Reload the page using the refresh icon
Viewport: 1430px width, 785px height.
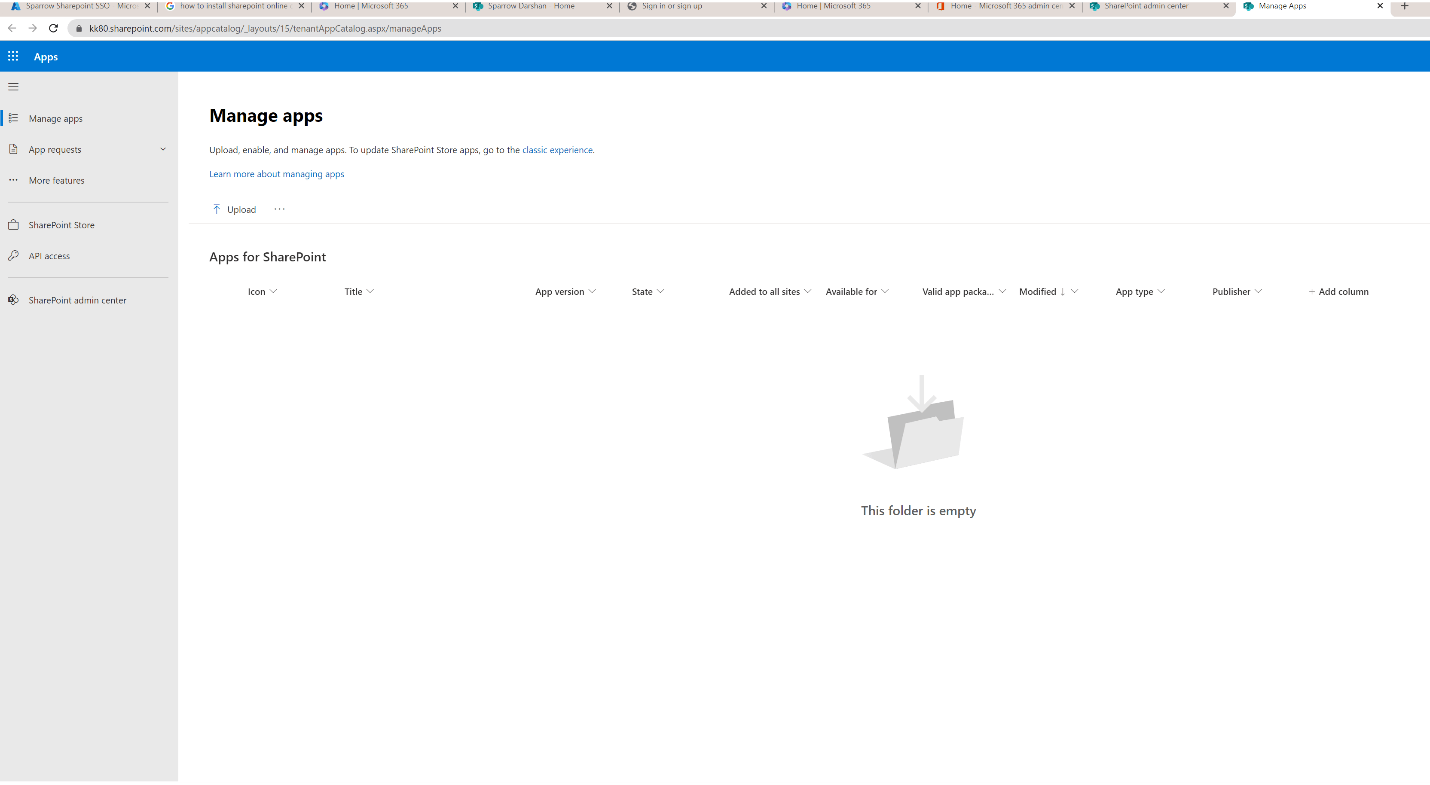tap(53, 29)
